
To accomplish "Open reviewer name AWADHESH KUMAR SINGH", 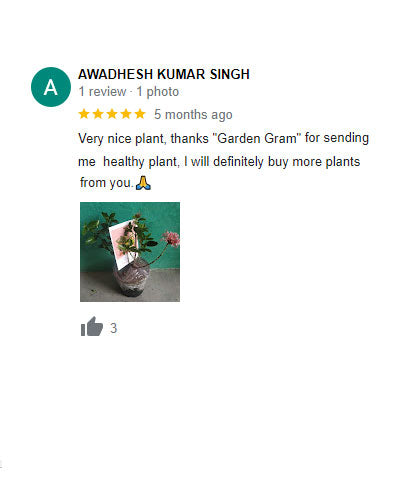I will [164, 74].
